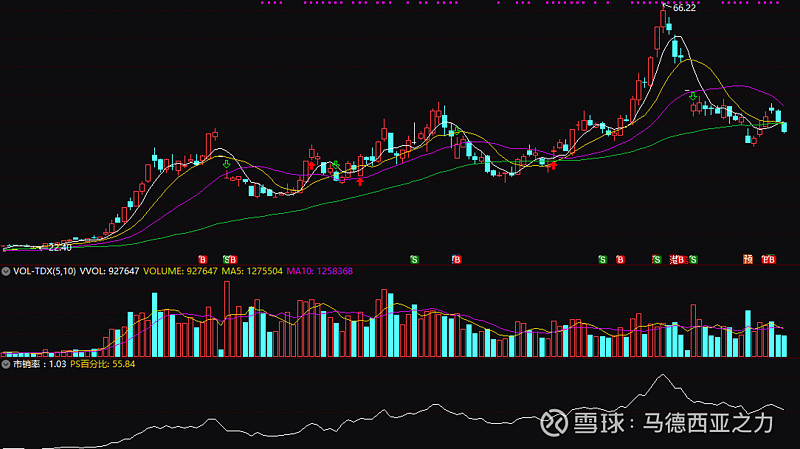
Task: Click the red up arrow beside the leftmost green down arrow
Action: click(x=312, y=165)
